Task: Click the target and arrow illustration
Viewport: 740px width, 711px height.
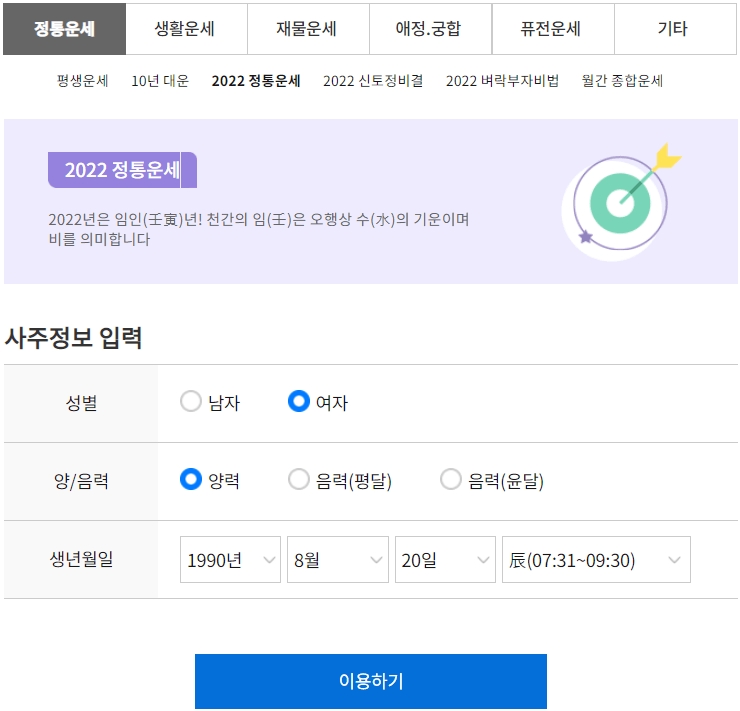Action: (621, 202)
